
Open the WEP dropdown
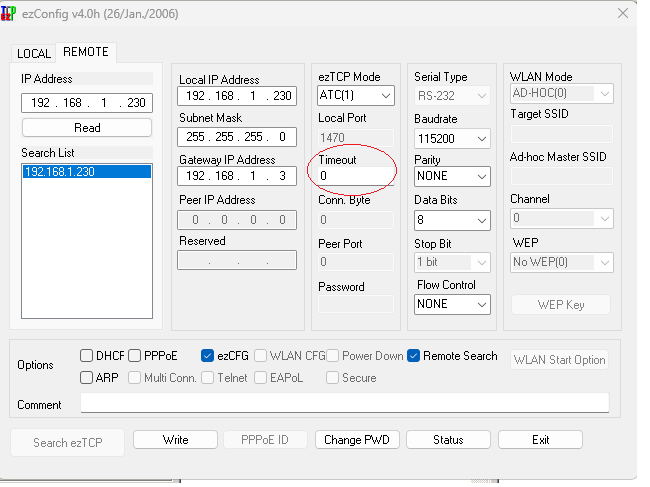point(562,262)
